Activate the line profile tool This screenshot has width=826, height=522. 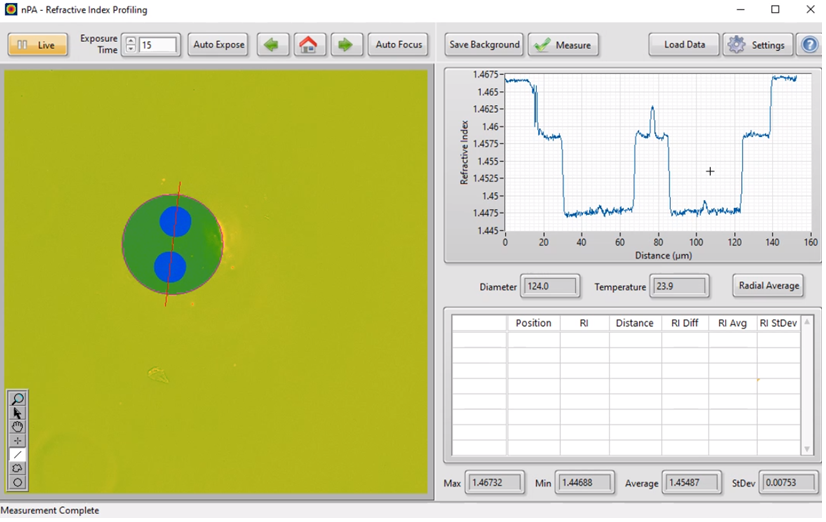pos(18,455)
